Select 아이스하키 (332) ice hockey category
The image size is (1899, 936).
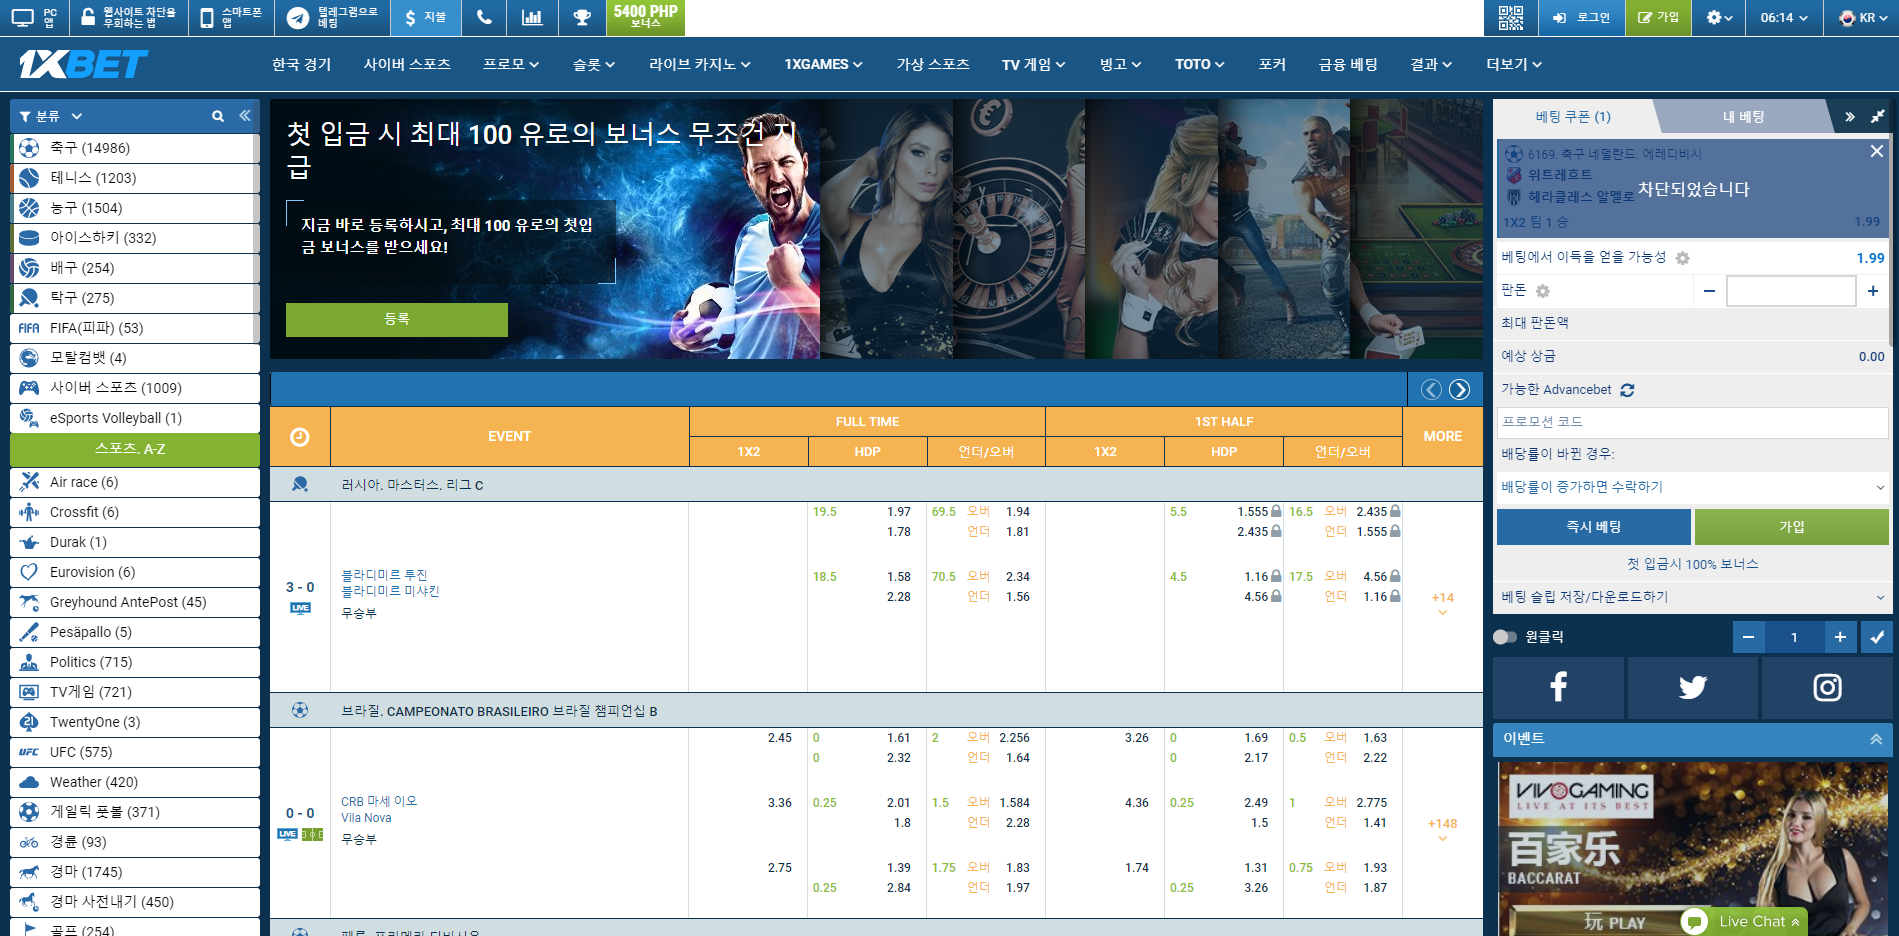pos(135,238)
